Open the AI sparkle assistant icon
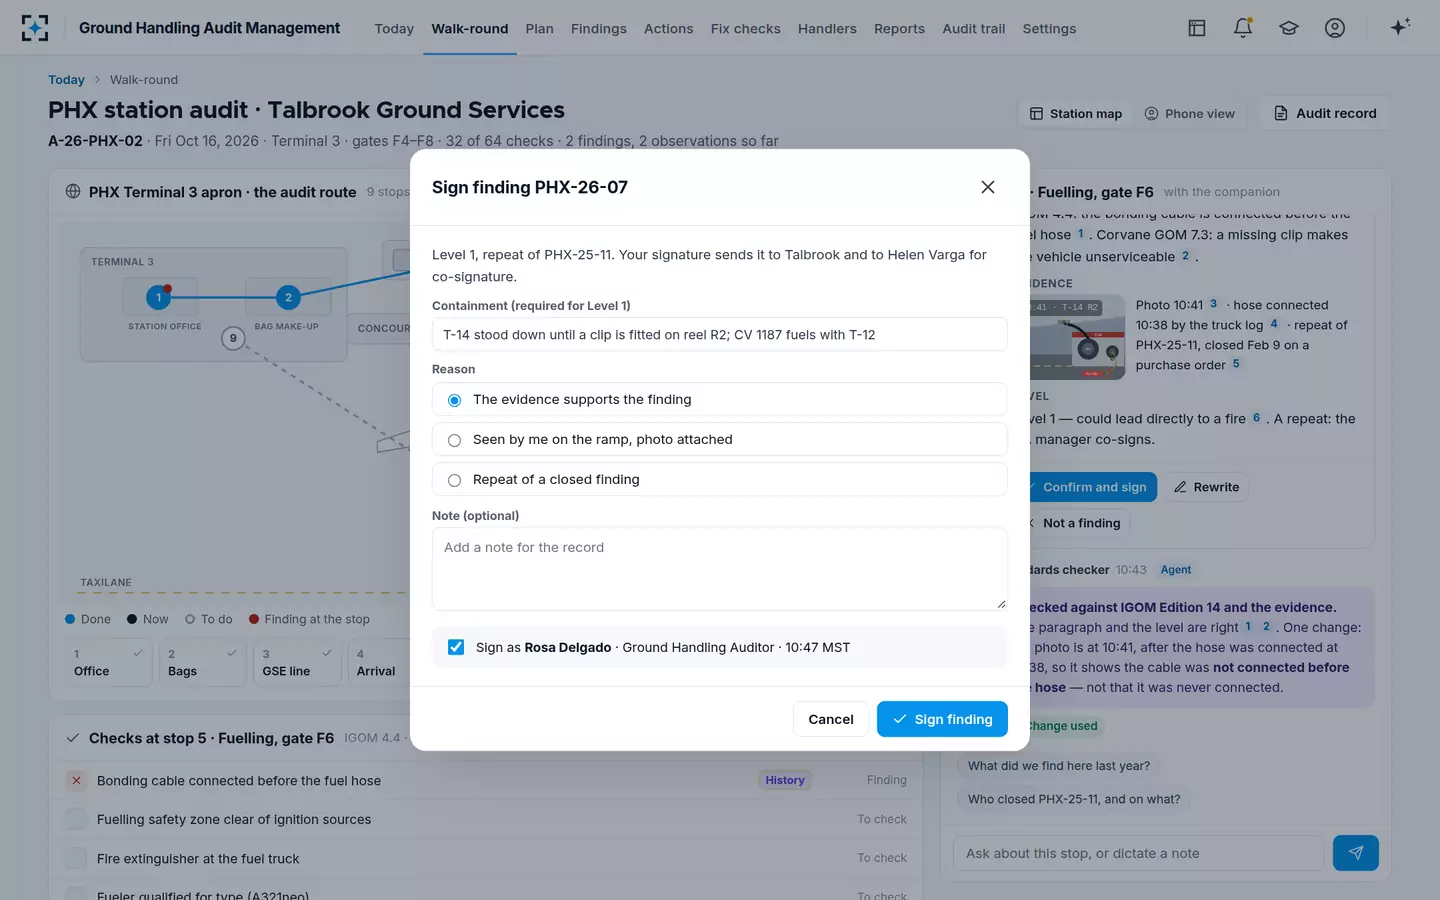This screenshot has height=900, width=1440. pyautogui.click(x=1400, y=27)
